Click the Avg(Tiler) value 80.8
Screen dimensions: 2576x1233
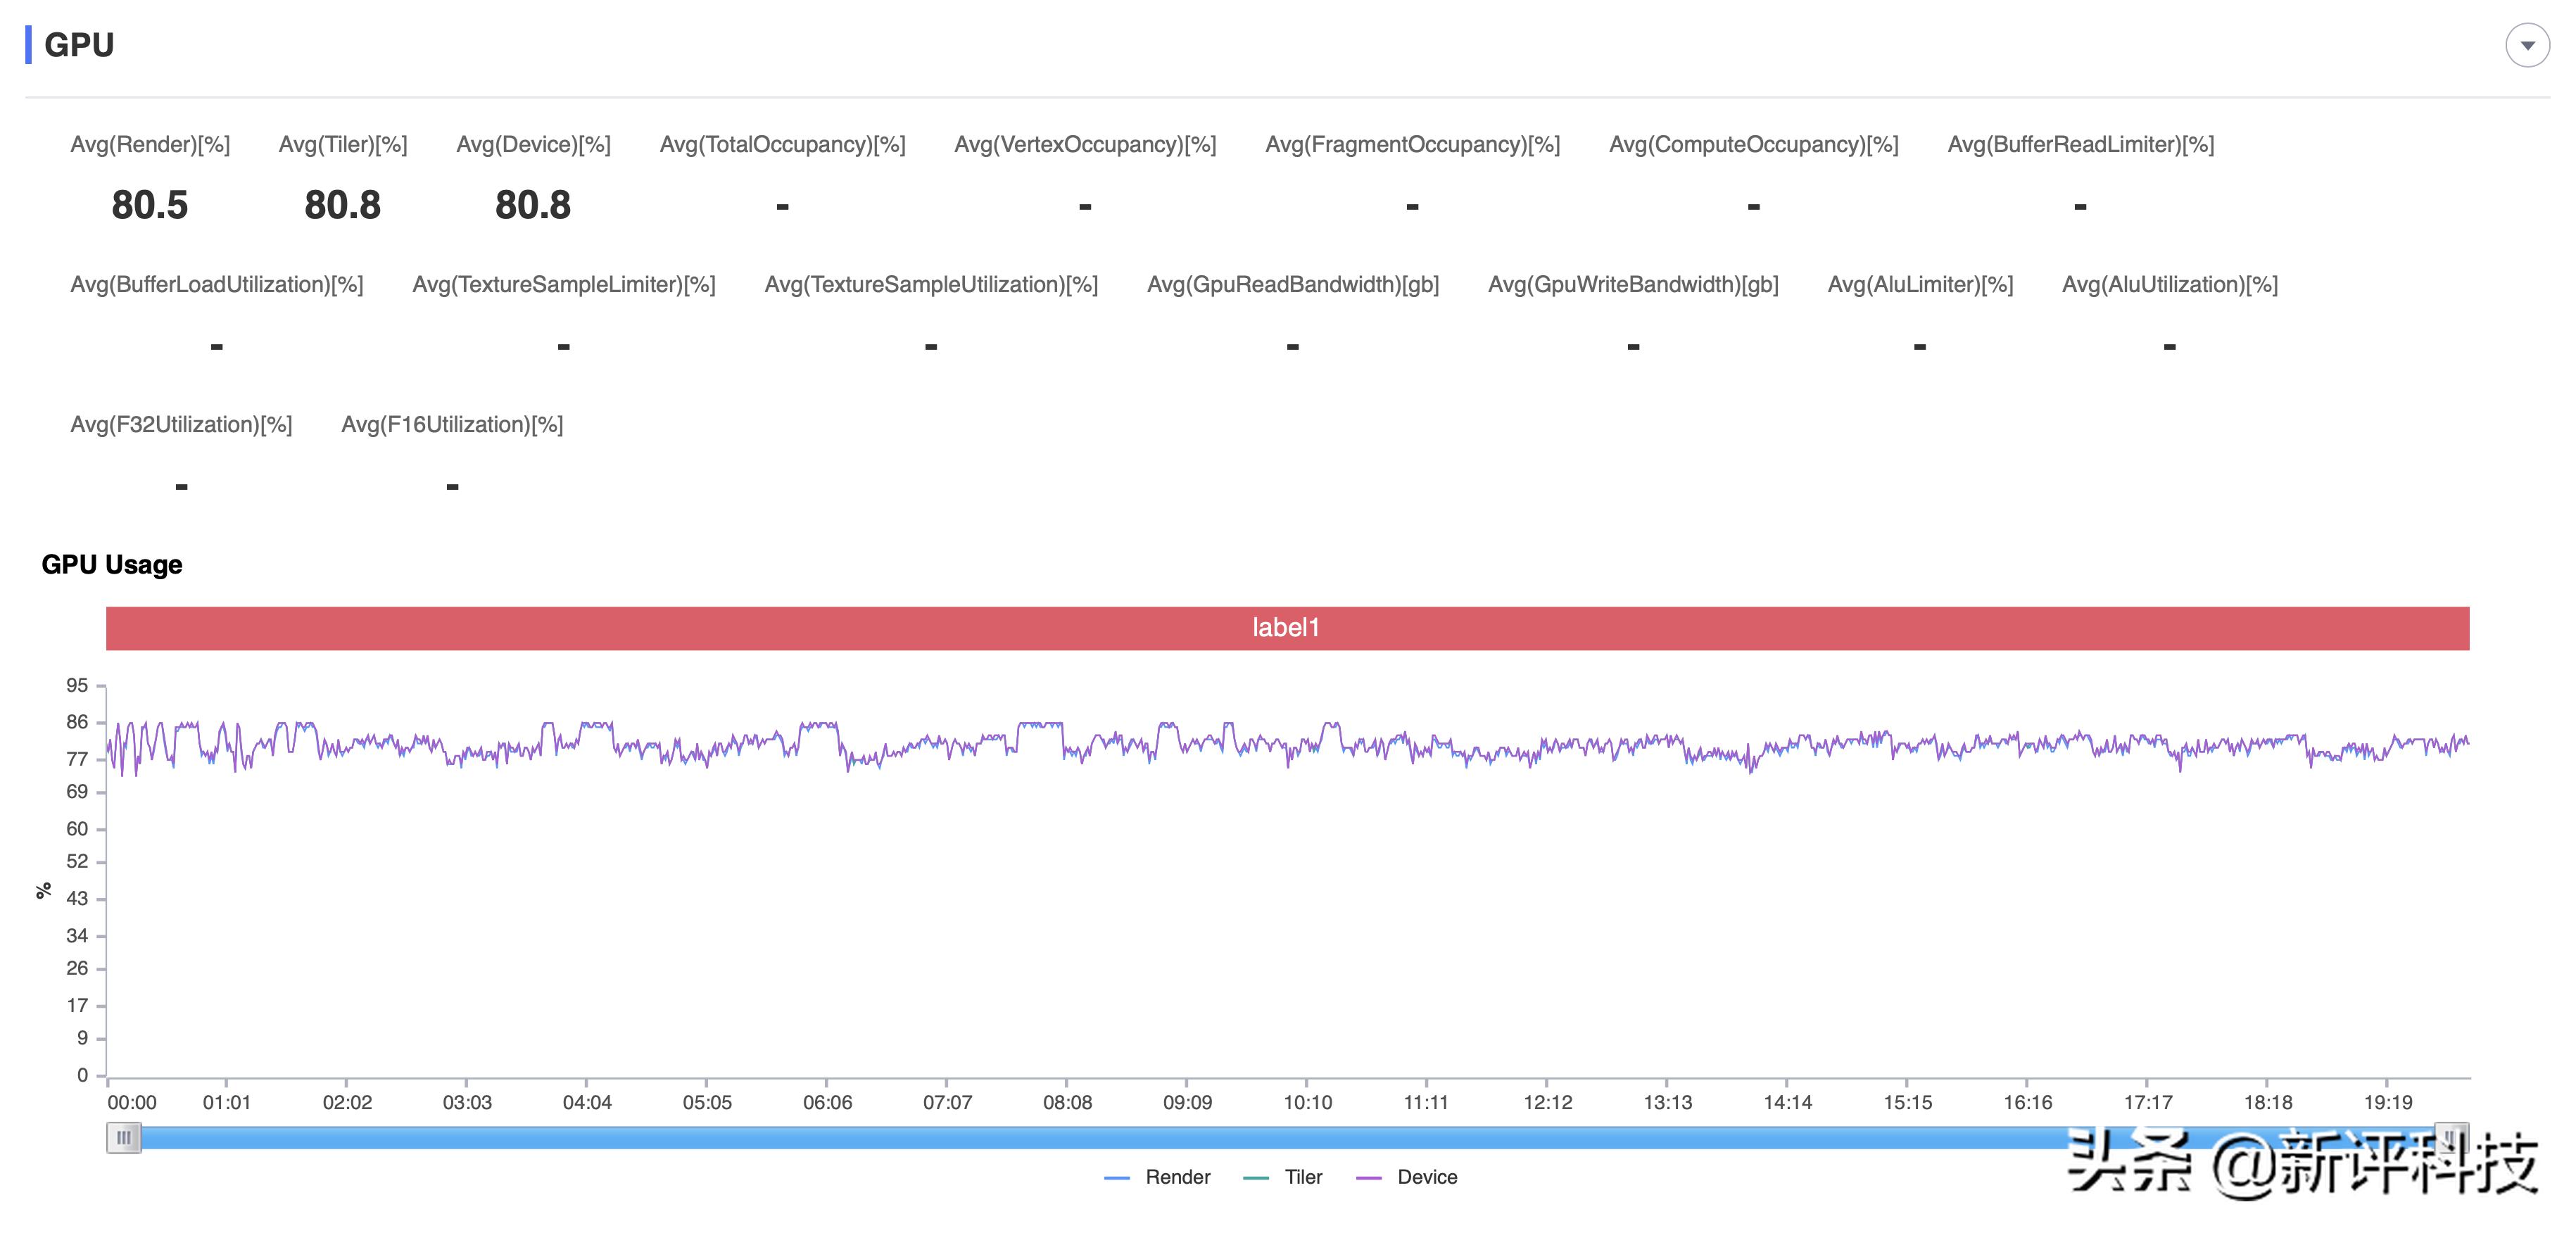point(342,205)
